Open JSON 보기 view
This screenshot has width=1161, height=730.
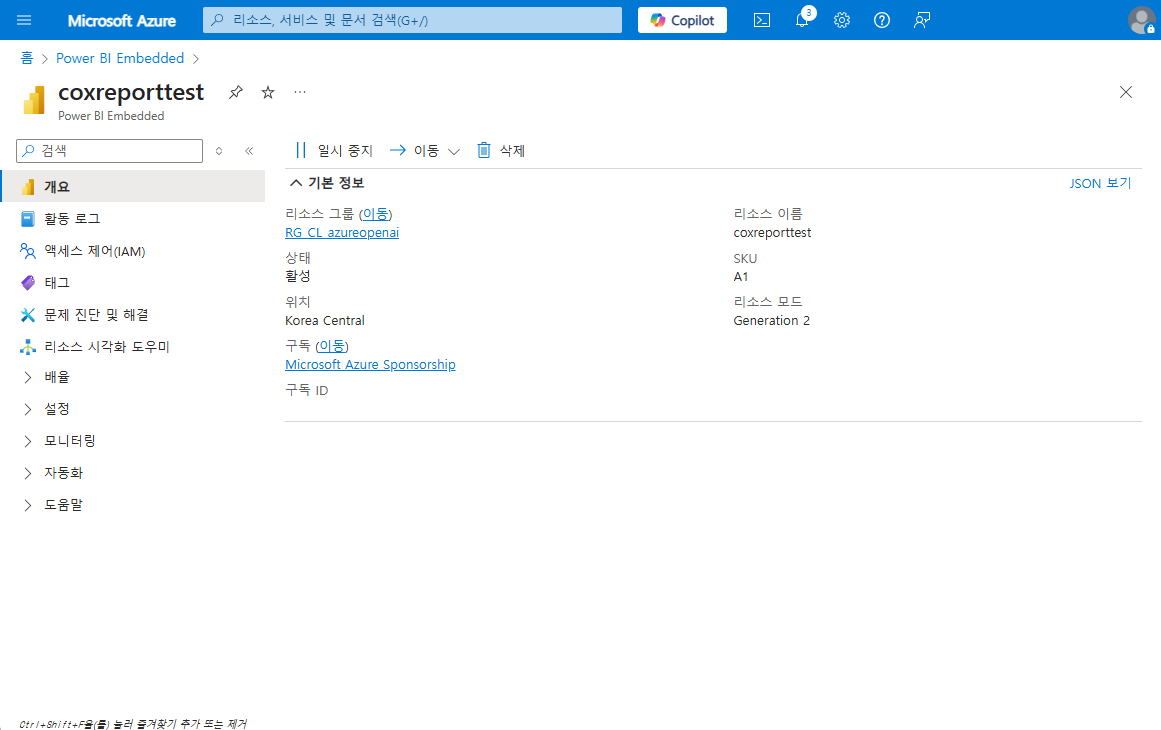coord(1100,183)
